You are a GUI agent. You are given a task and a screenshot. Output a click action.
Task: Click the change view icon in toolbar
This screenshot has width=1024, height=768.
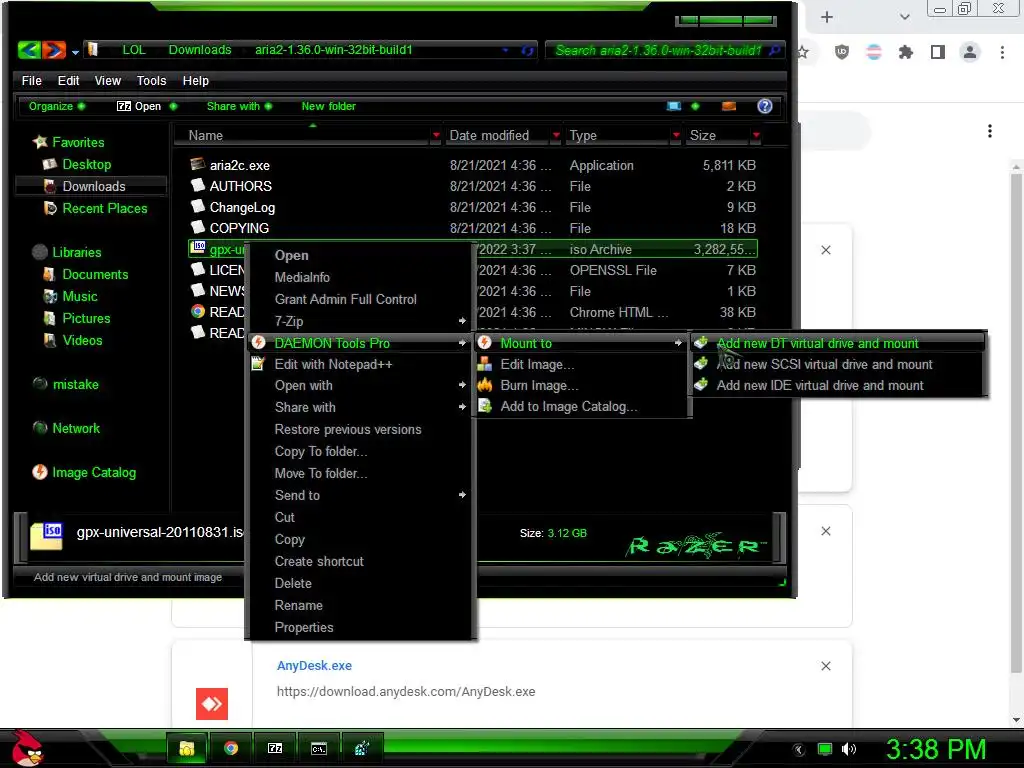point(674,106)
